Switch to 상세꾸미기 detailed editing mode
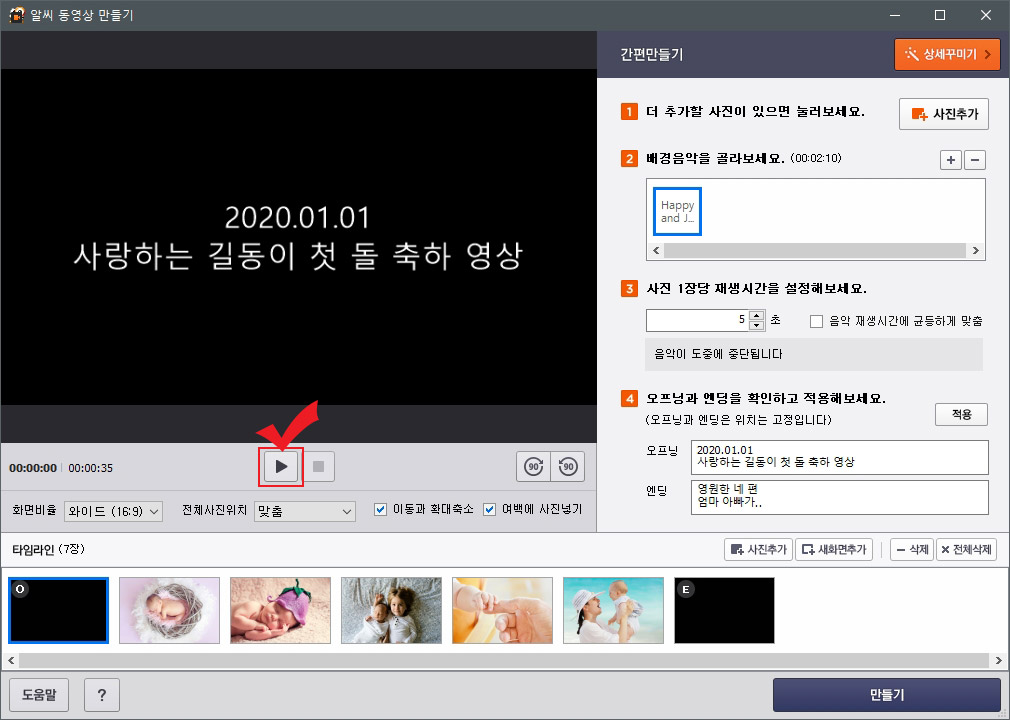 pyautogui.click(x=946, y=54)
